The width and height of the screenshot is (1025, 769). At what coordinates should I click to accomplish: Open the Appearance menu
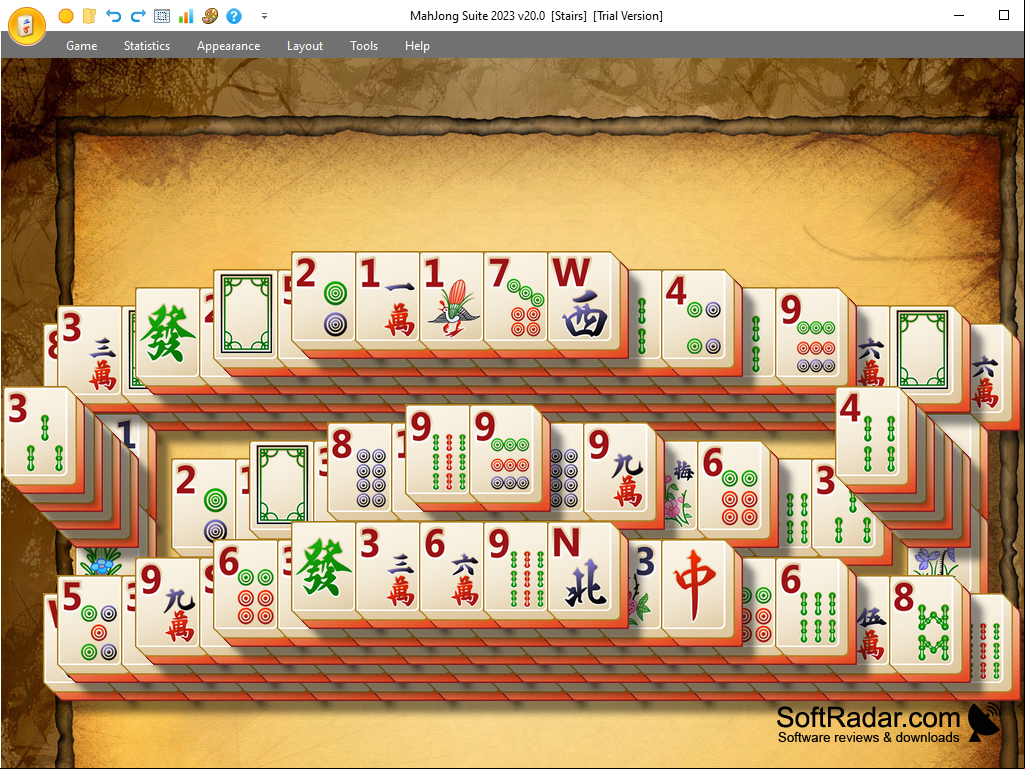pos(229,46)
